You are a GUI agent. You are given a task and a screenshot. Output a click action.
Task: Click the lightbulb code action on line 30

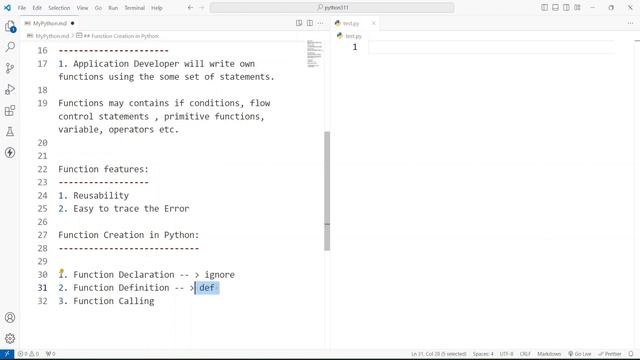tap(62, 271)
